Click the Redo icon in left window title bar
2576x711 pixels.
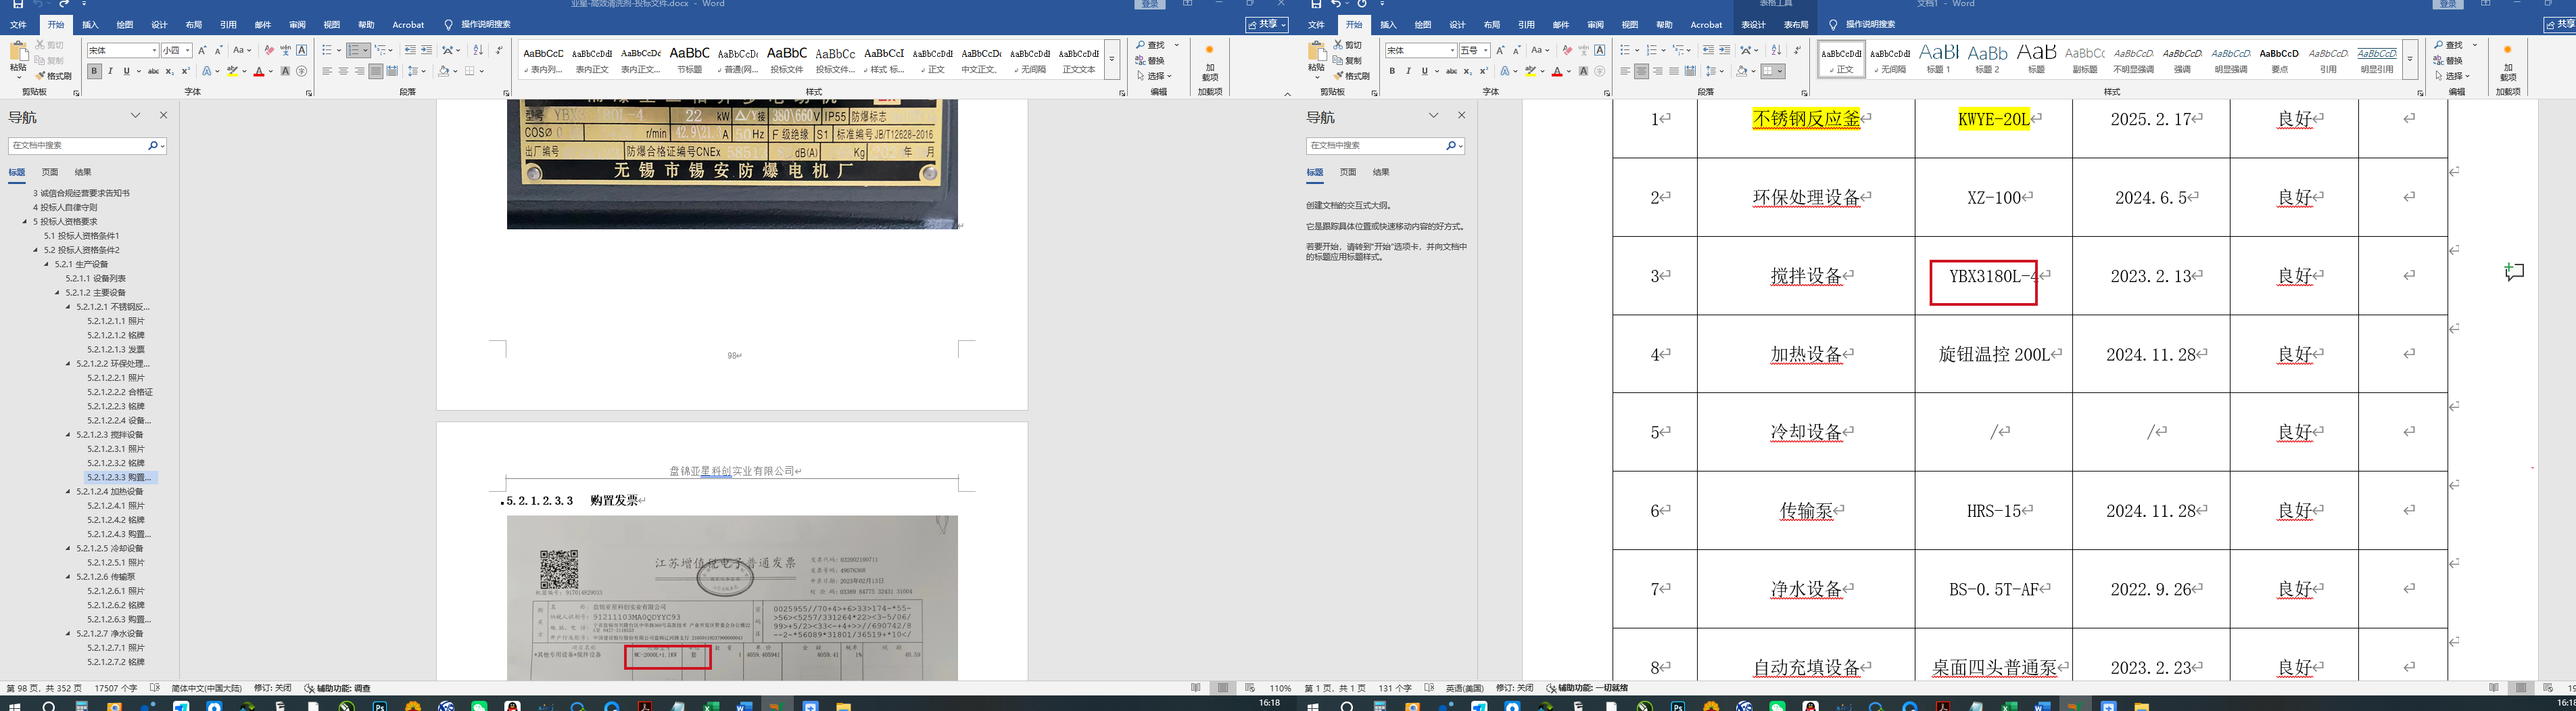pyautogui.click(x=63, y=4)
